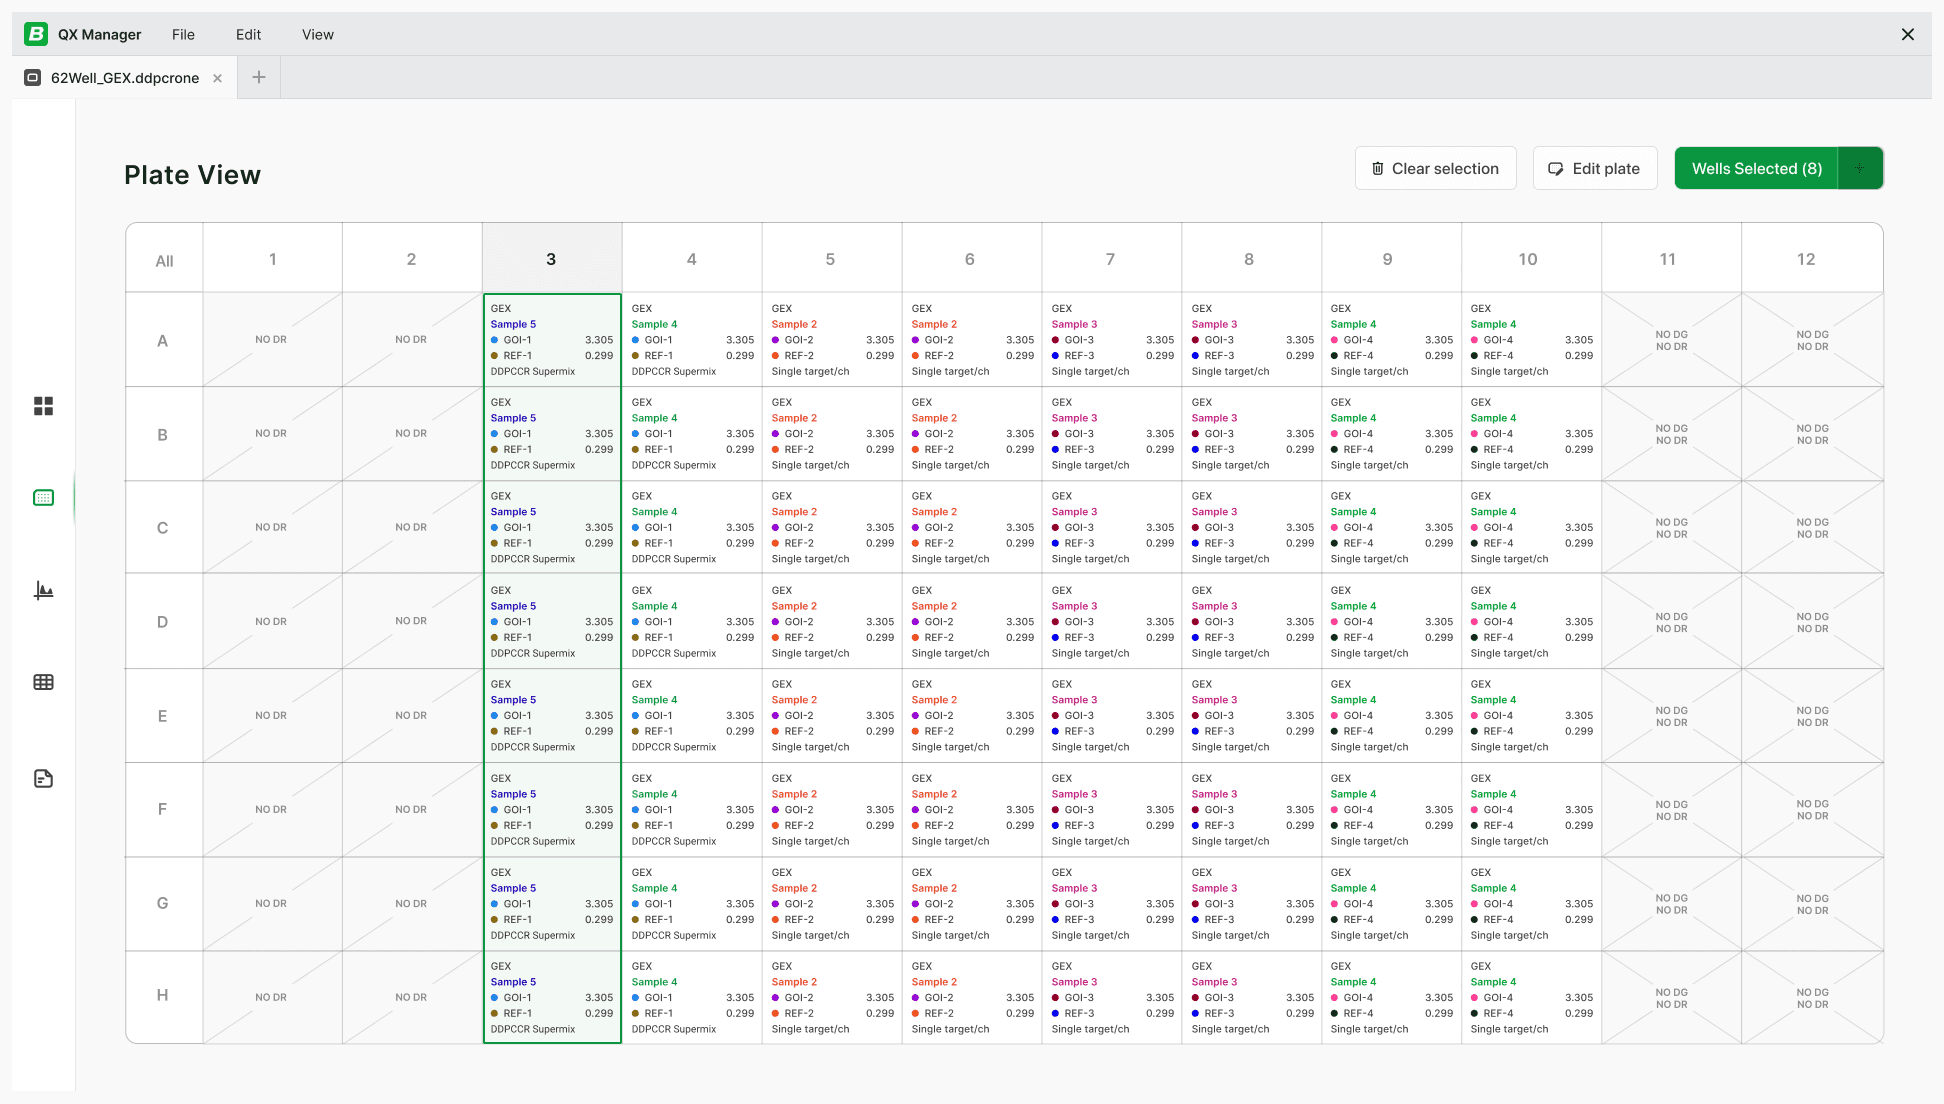Image resolution: width=1944 pixels, height=1104 pixels.
Task: Close the 62Well_GEX.ddpcrone tab
Action: (217, 78)
